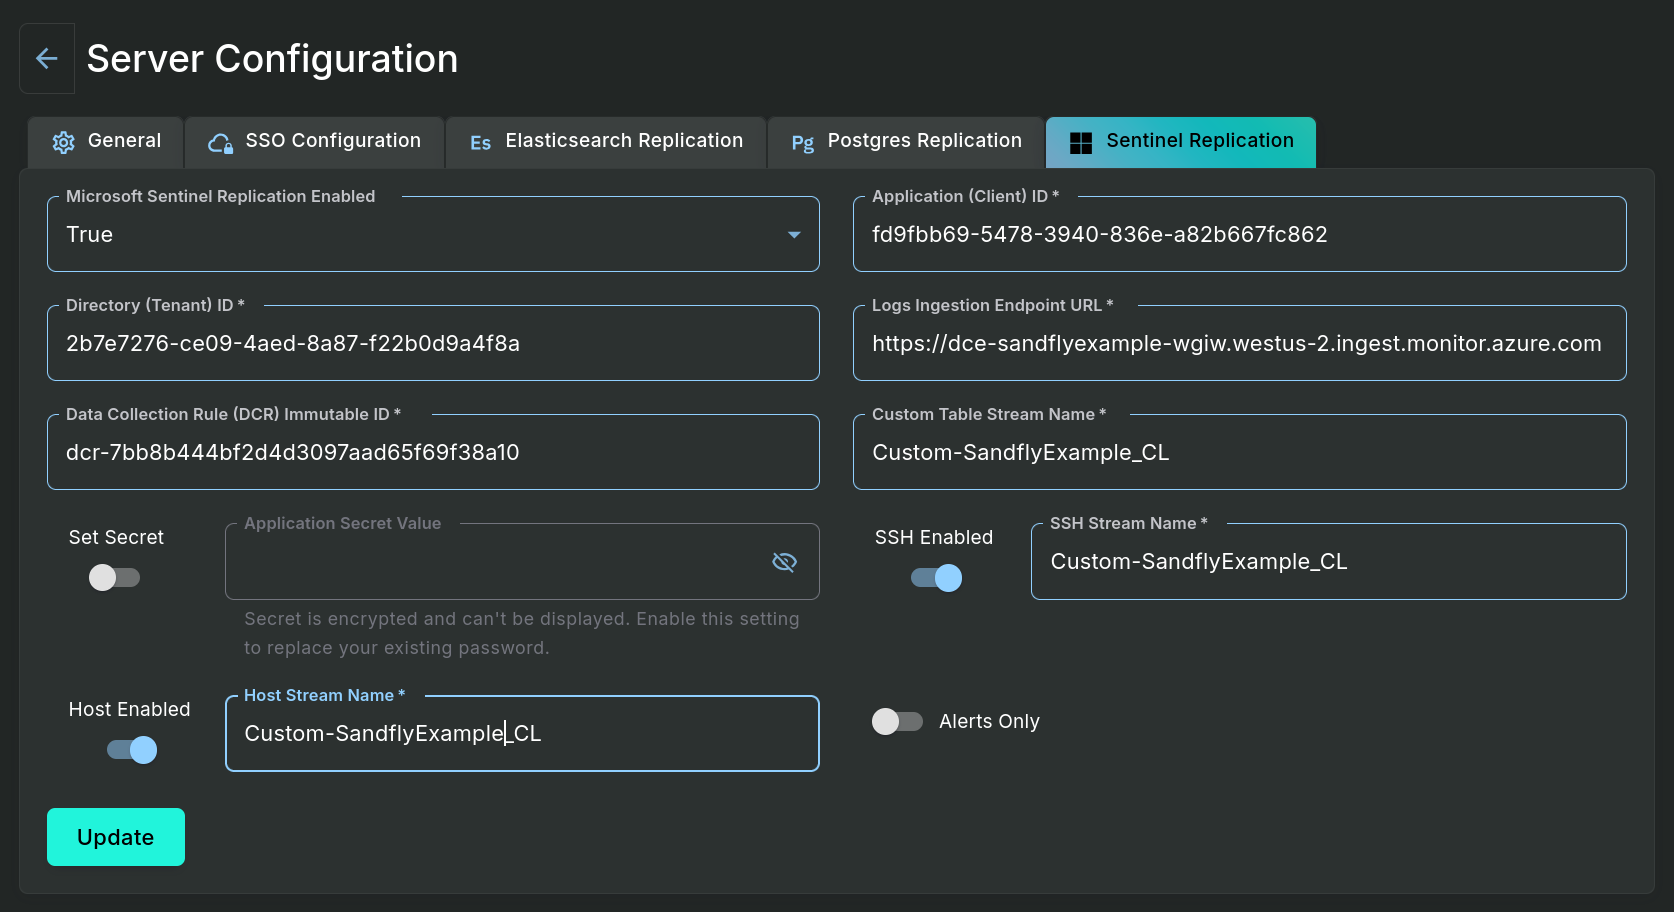Switch to the Elasticsearch Replication tab

point(606,142)
